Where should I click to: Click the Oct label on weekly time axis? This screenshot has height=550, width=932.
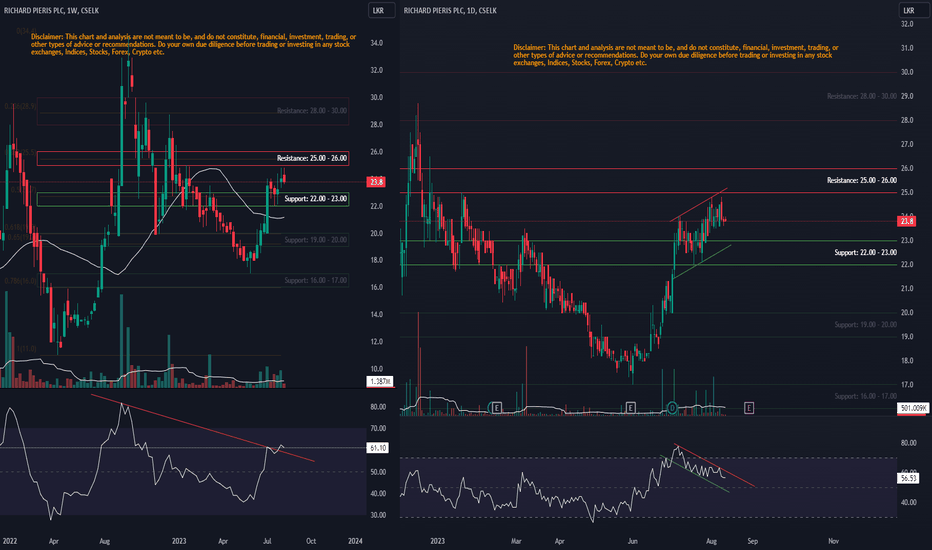point(311,541)
